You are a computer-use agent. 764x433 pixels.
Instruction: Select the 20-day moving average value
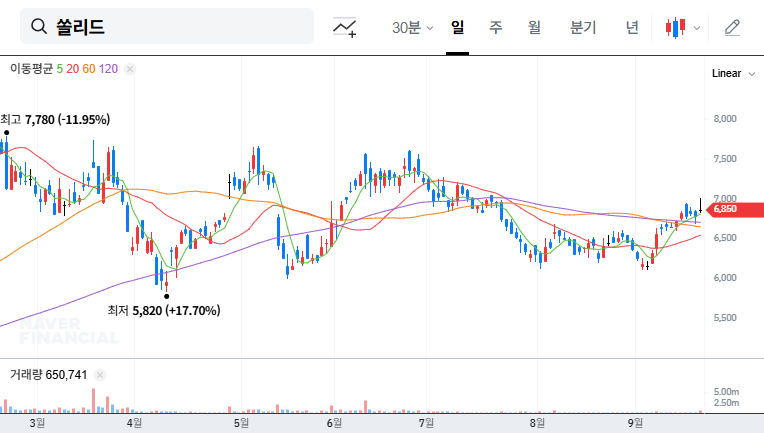[73, 69]
